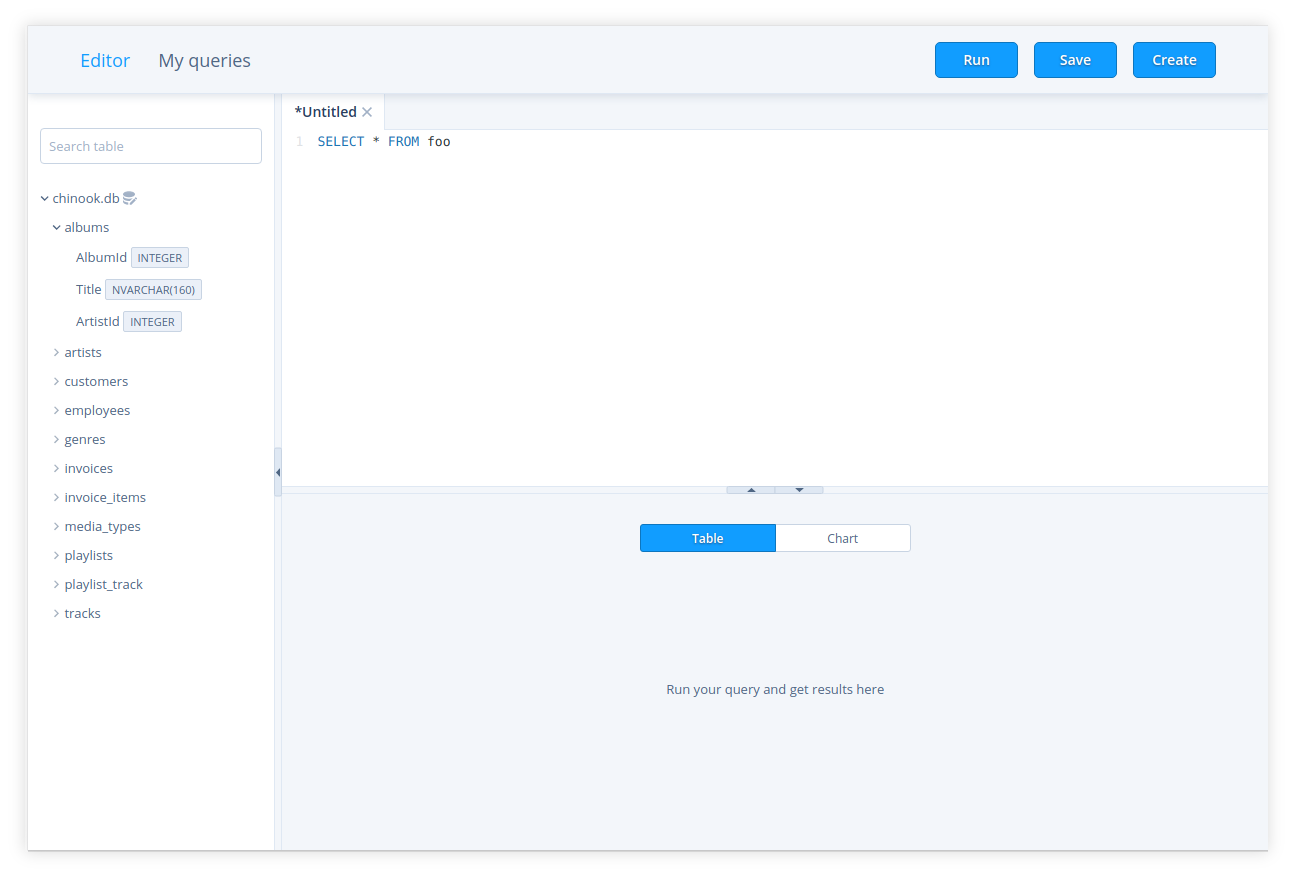Collapse the albums table columns
1293x877 pixels.
click(57, 227)
